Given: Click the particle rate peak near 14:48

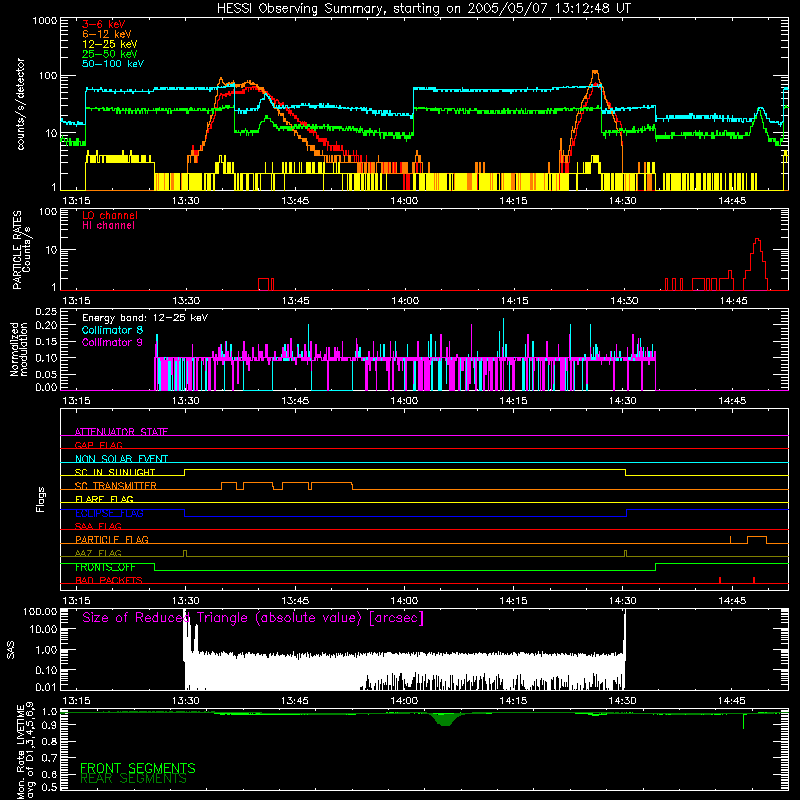Looking at the screenshot, I should (x=758, y=263).
